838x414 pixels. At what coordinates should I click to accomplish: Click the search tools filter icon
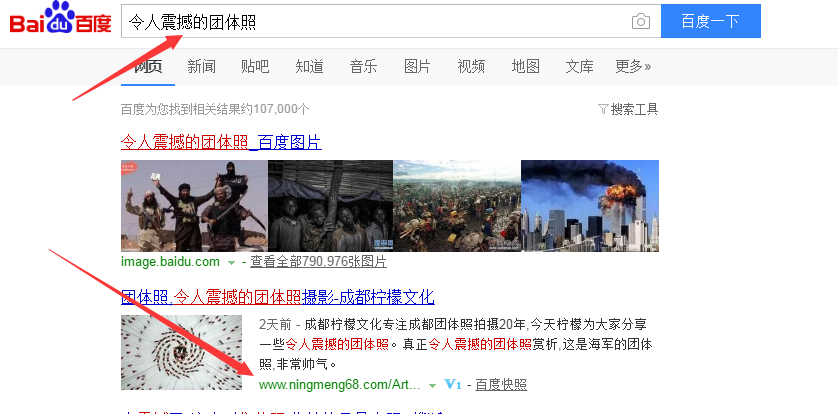(x=603, y=110)
